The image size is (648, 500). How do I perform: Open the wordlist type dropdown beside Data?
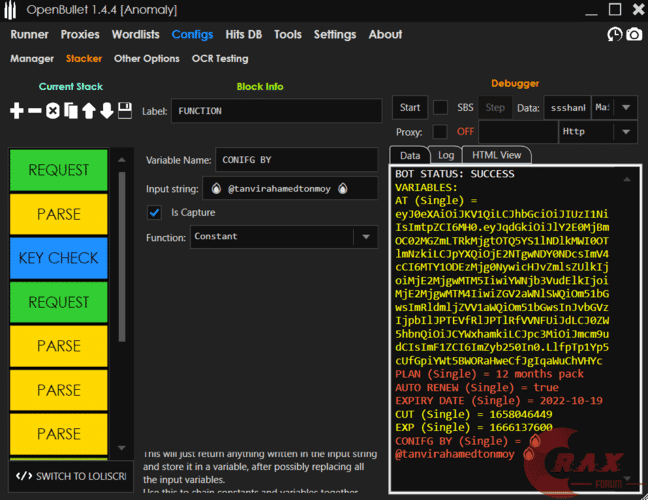[x=625, y=107]
